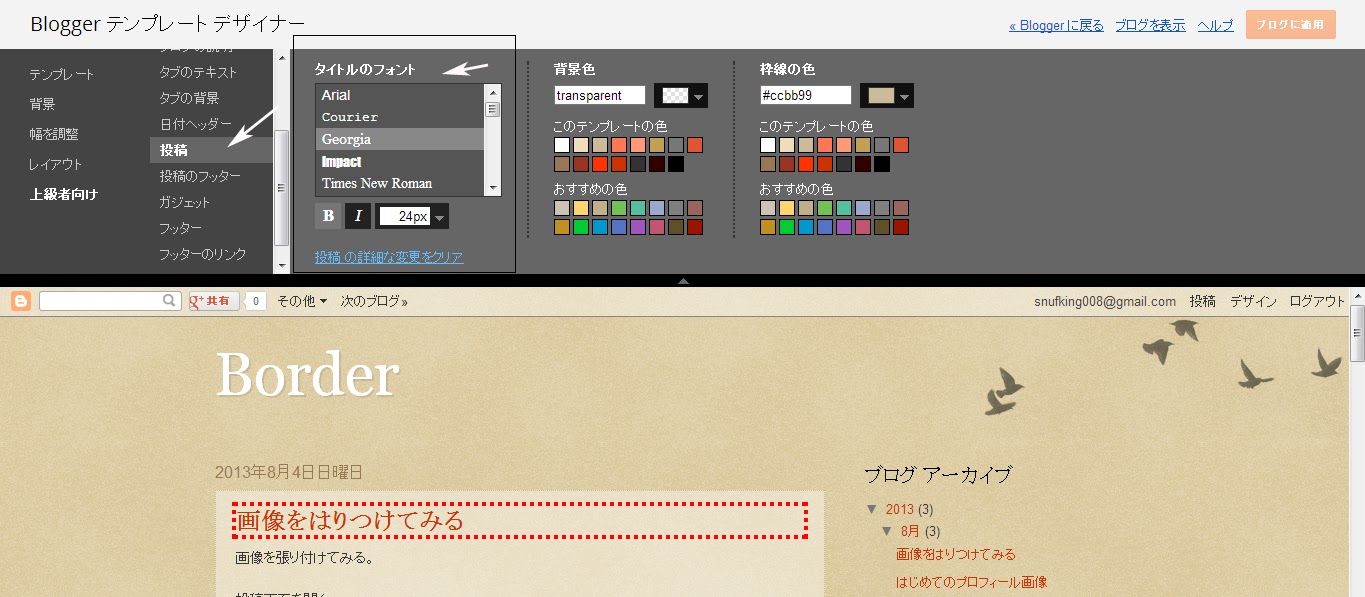This screenshot has height=597, width=1365.
Task: Click the font list scroll-down arrow
Action: 492,188
